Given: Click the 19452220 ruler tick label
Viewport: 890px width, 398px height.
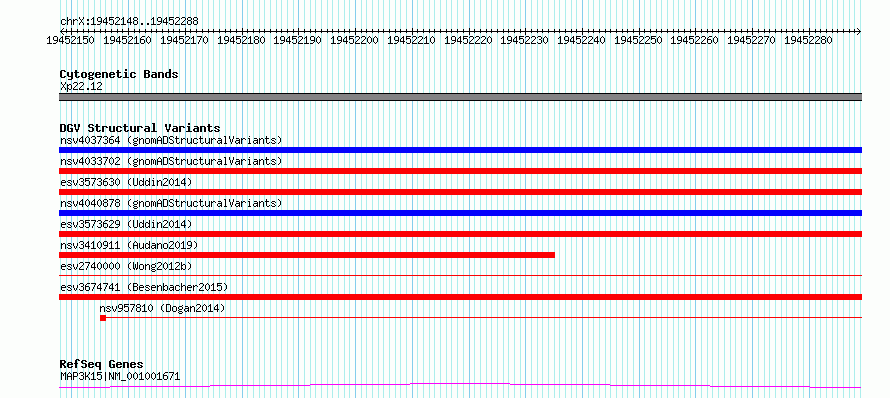Looking at the screenshot, I should (x=468, y=40).
